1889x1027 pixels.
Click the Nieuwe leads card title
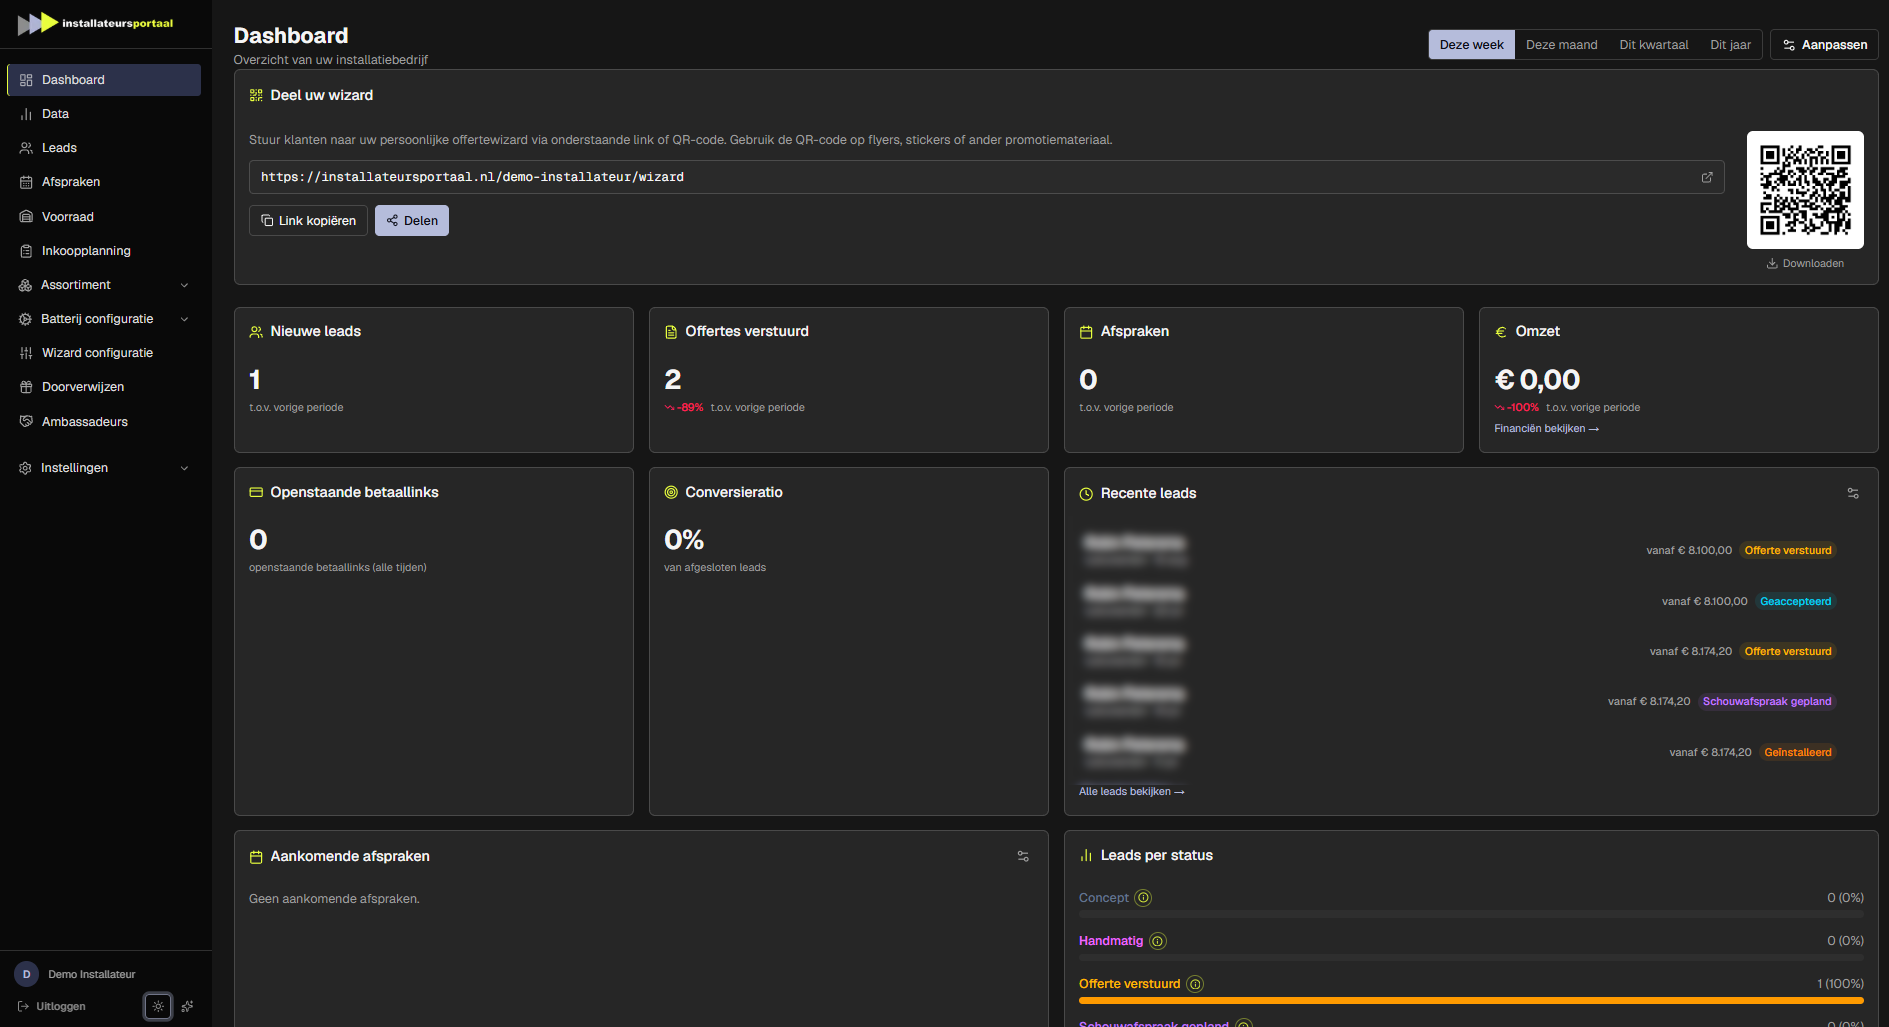click(x=315, y=331)
